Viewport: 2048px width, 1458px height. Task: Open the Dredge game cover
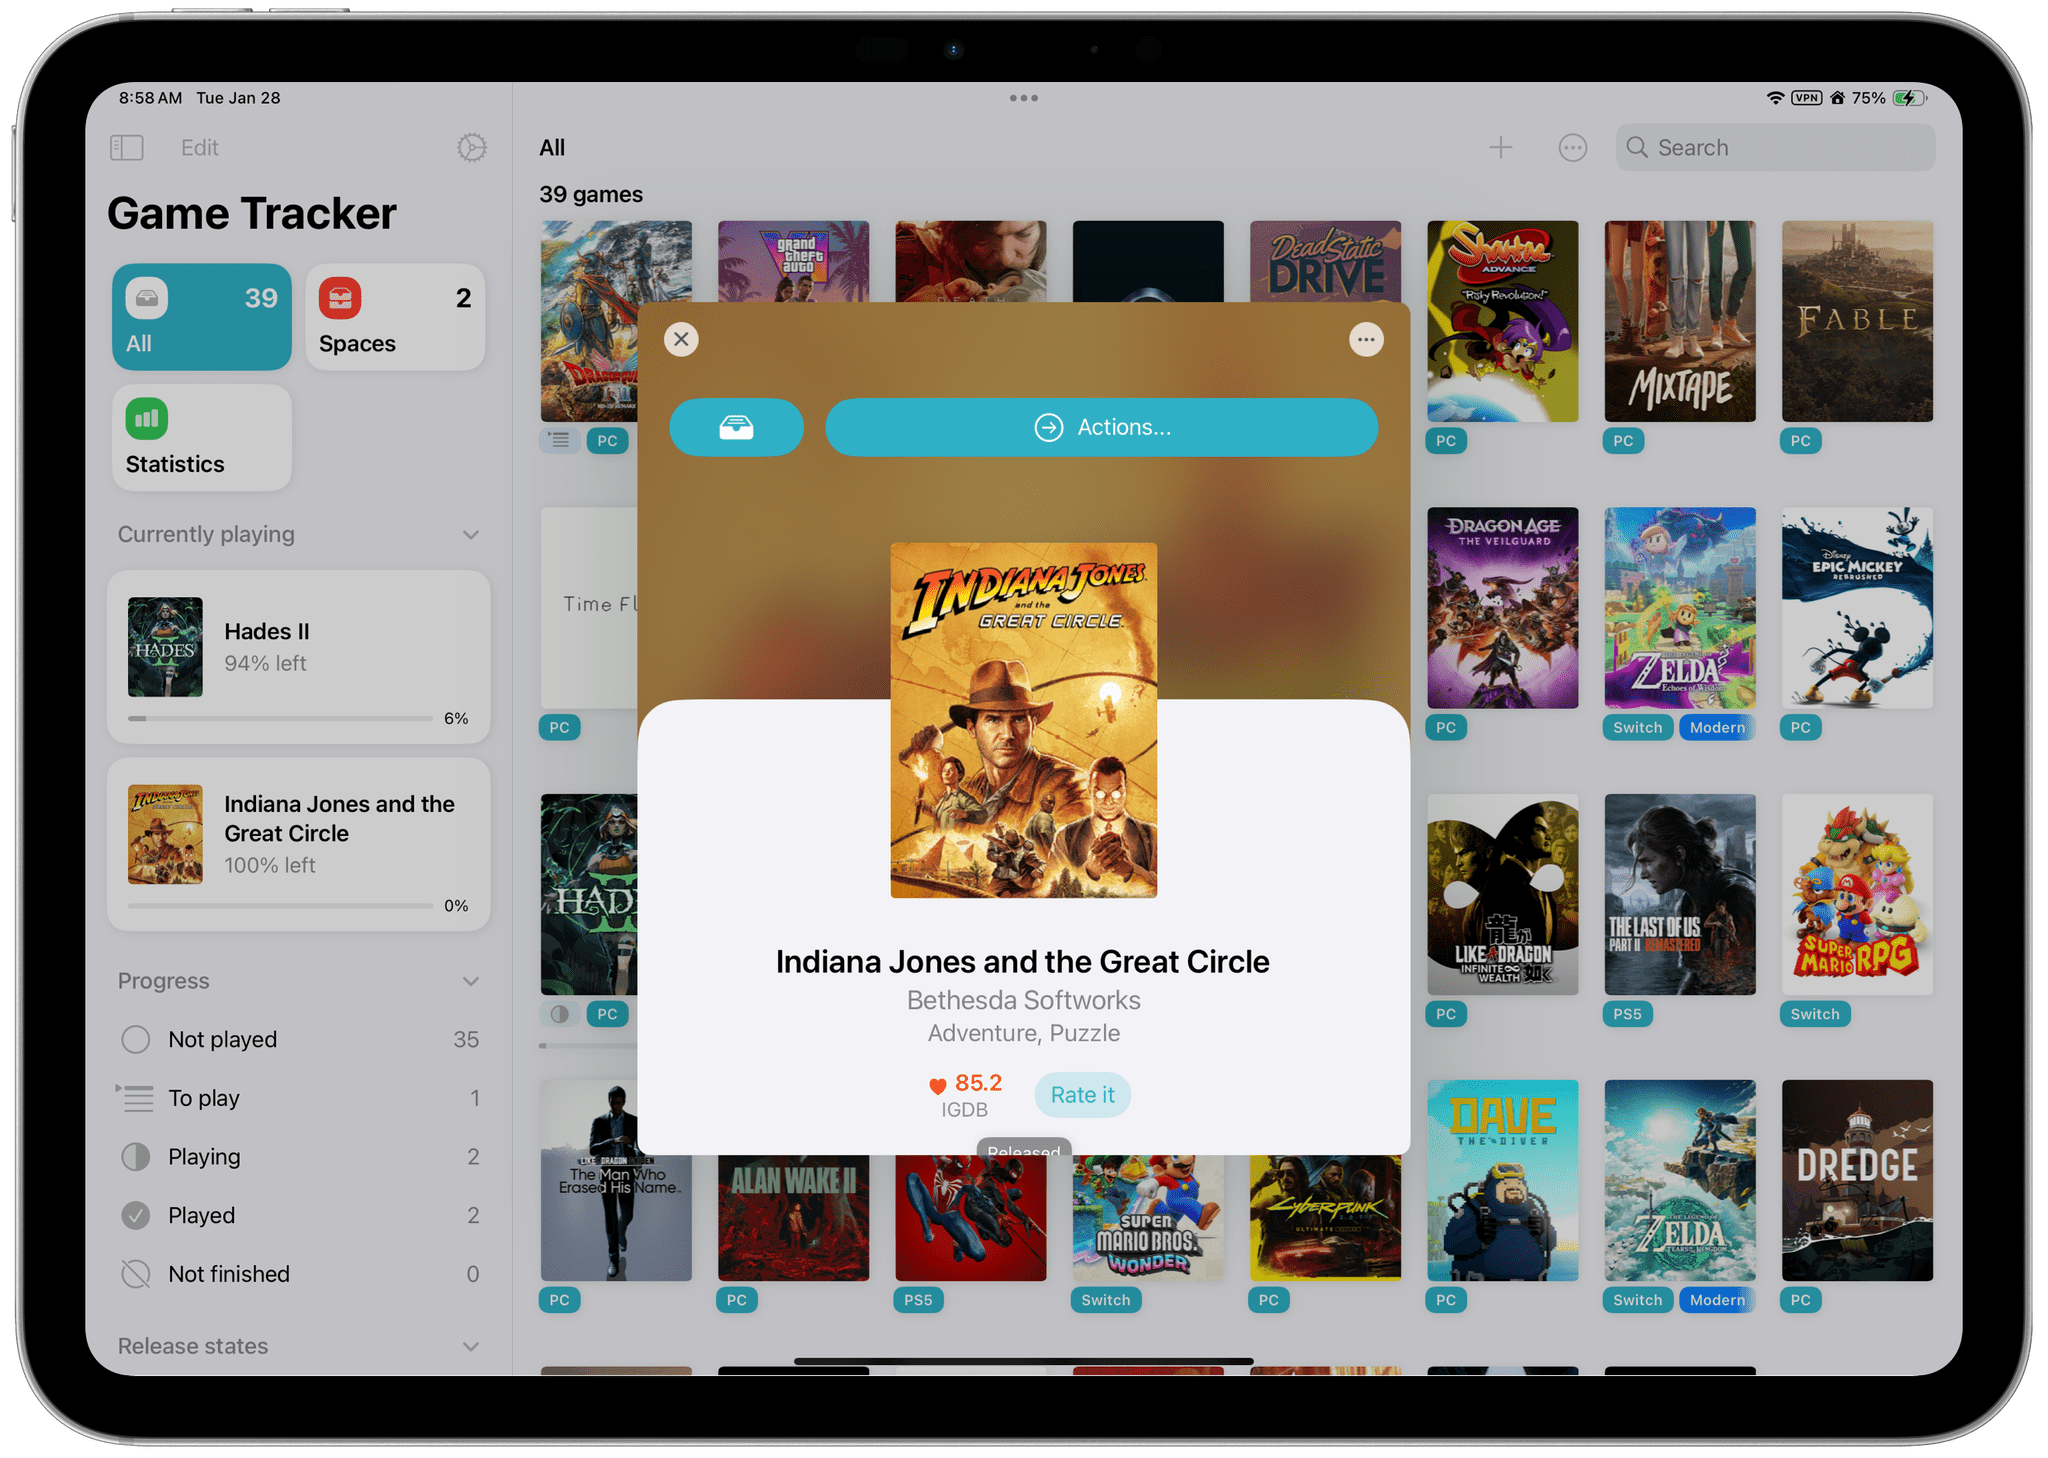point(1857,1180)
